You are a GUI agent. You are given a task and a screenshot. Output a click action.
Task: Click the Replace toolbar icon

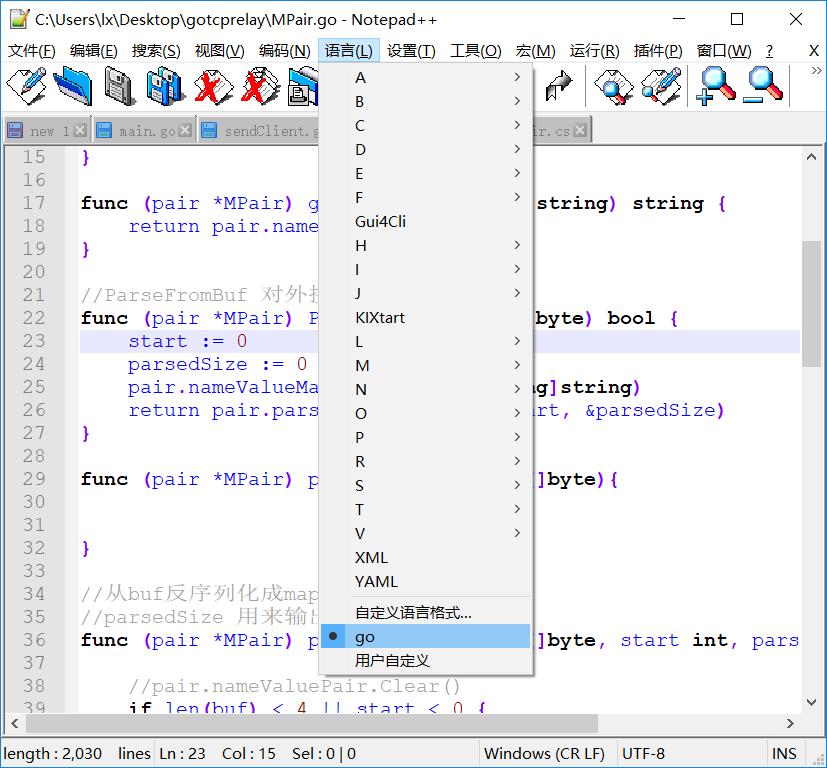click(x=661, y=86)
